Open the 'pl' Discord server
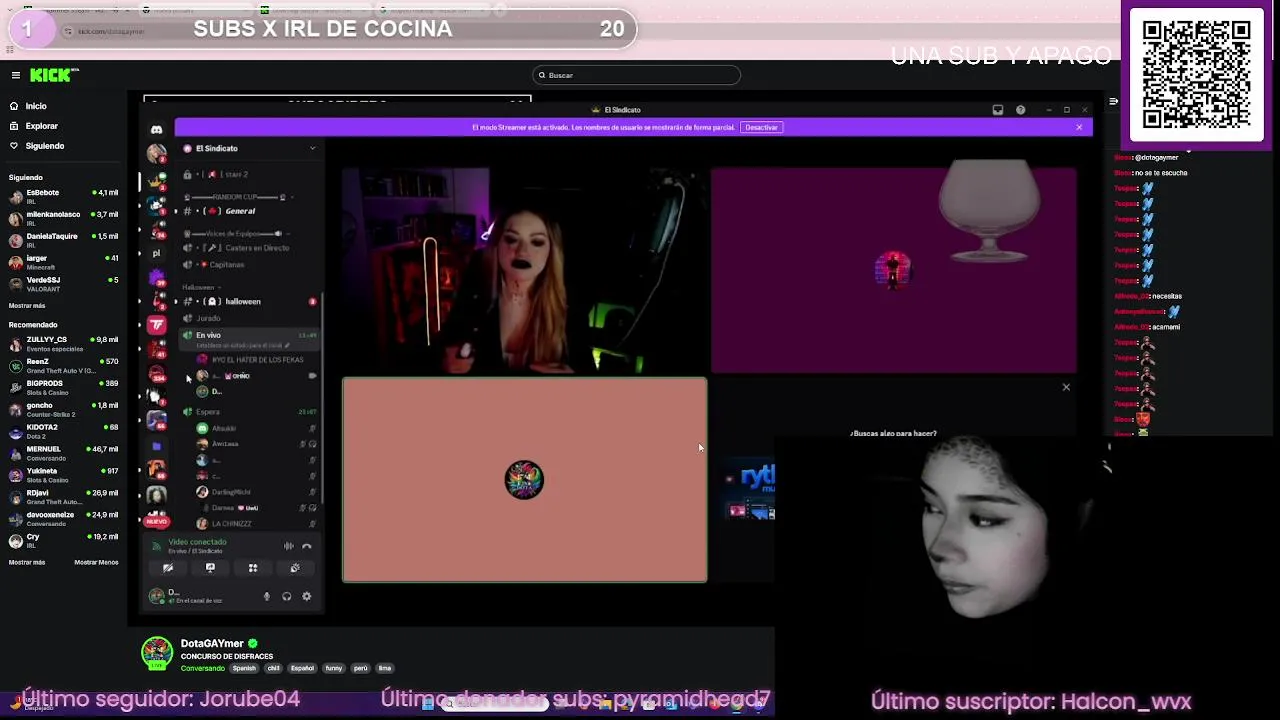The width and height of the screenshot is (1280, 720). [157, 254]
